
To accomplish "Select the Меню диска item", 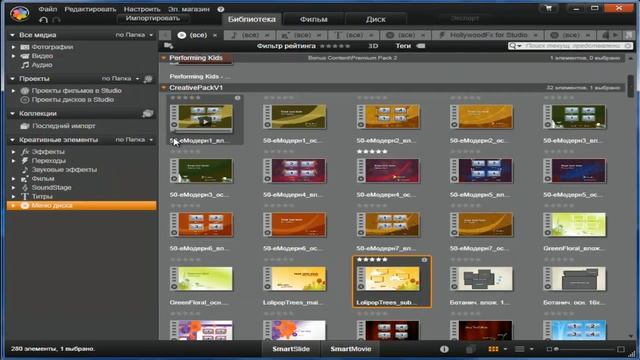I will 82,205.
